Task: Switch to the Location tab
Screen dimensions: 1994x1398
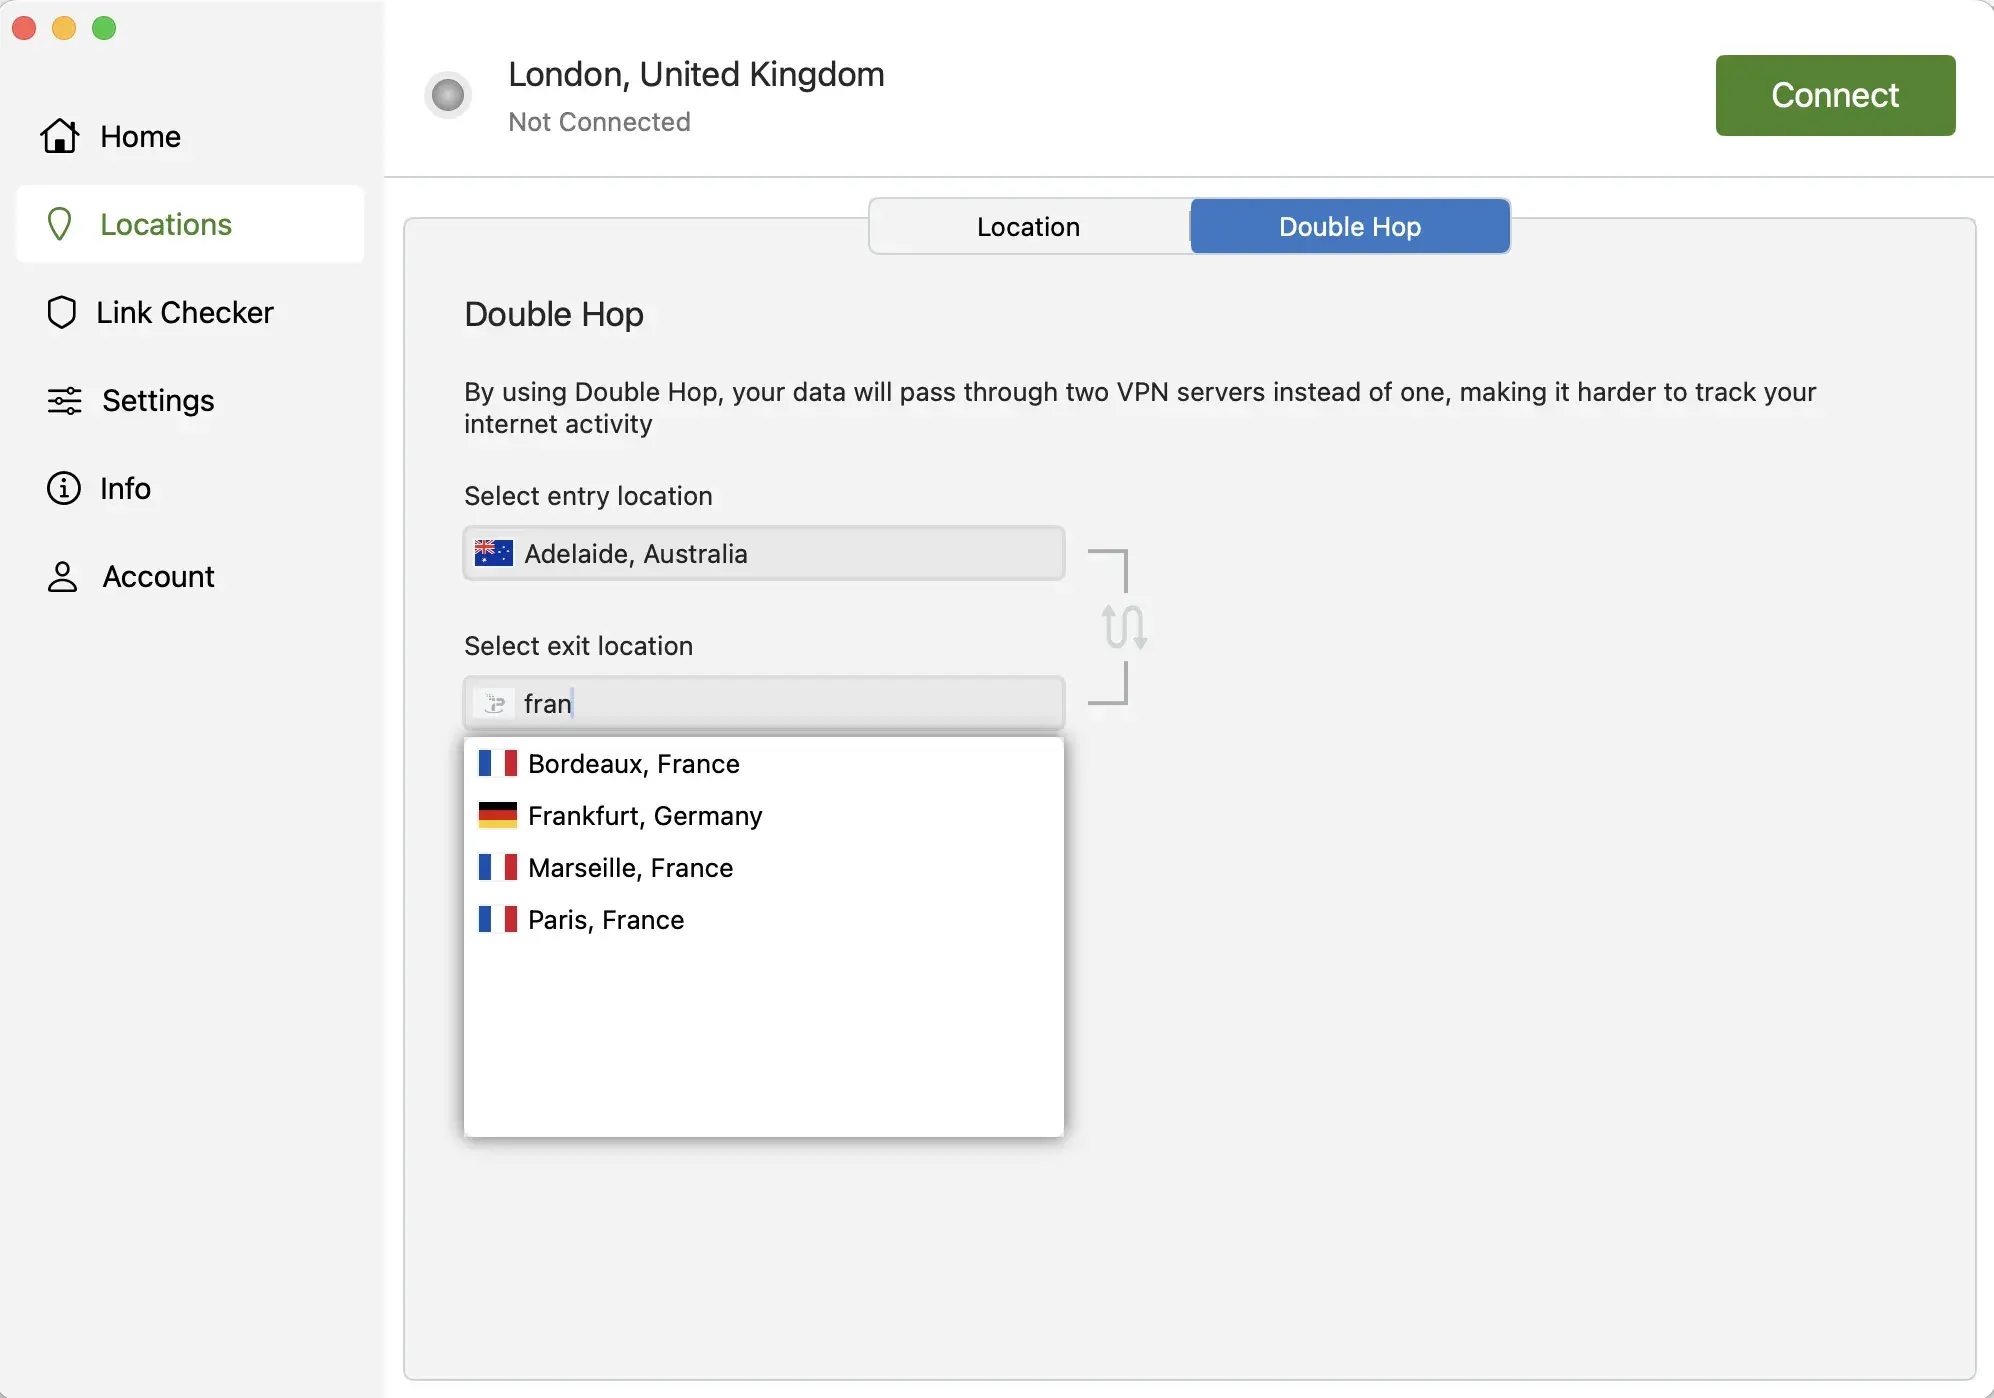Action: [x=1029, y=227]
